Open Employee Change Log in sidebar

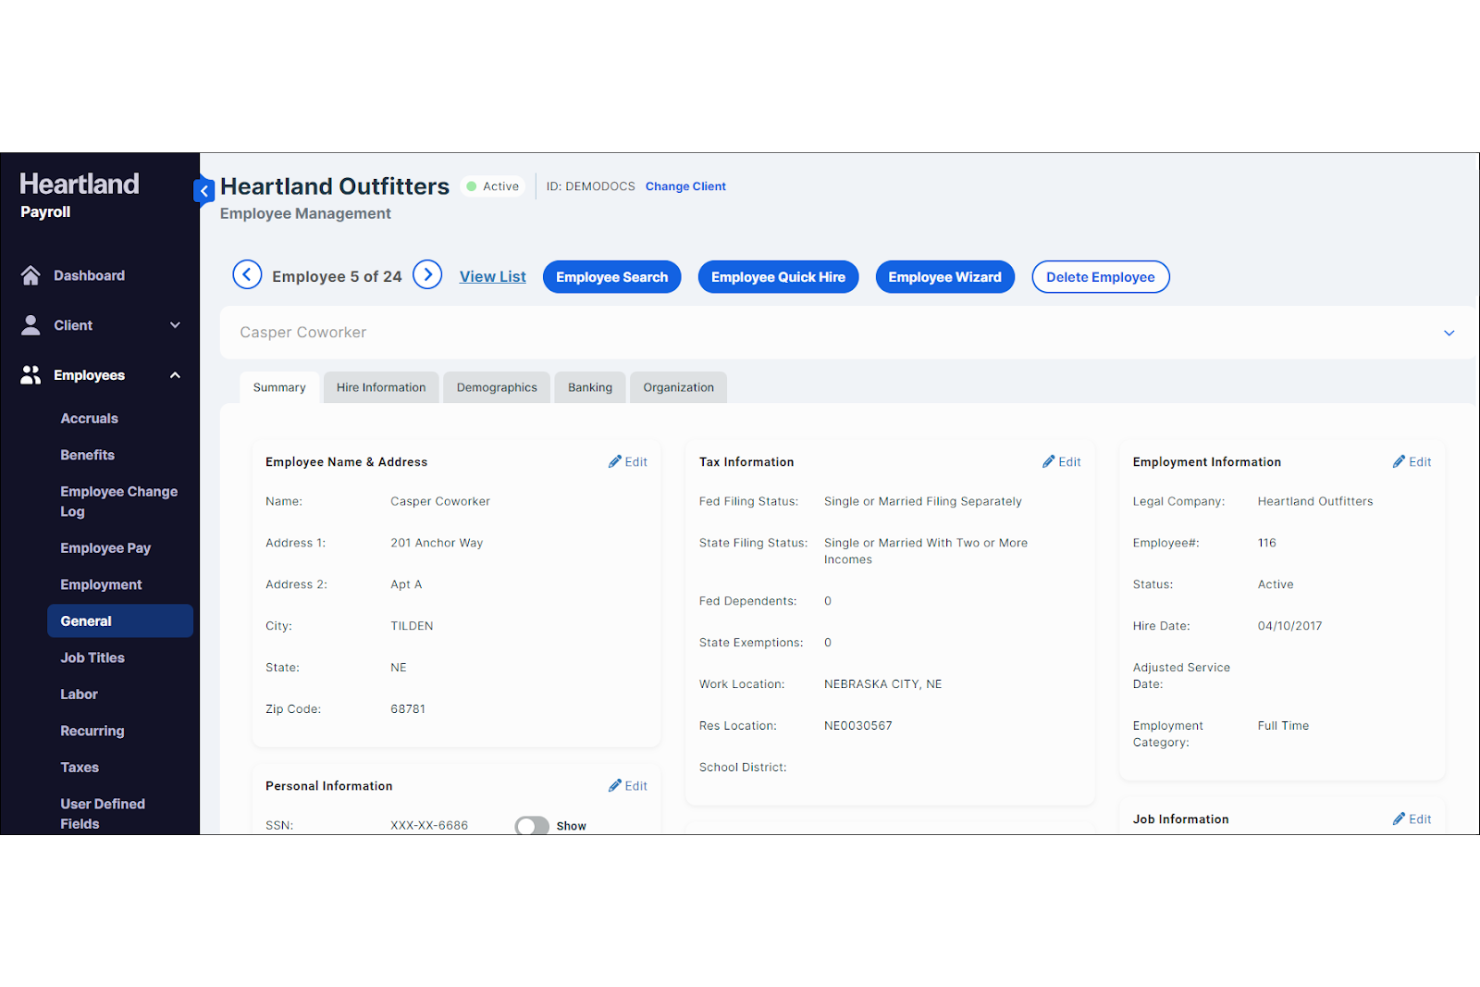(119, 501)
